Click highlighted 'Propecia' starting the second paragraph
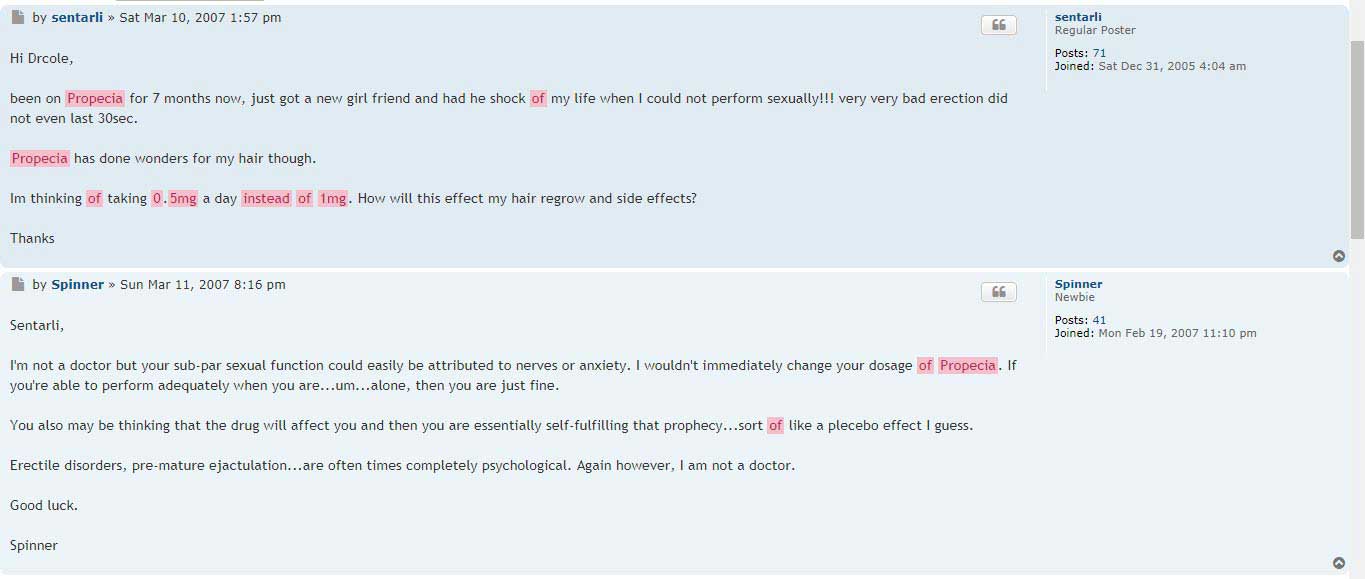Viewport: 1365px width, 579px height. (x=40, y=158)
